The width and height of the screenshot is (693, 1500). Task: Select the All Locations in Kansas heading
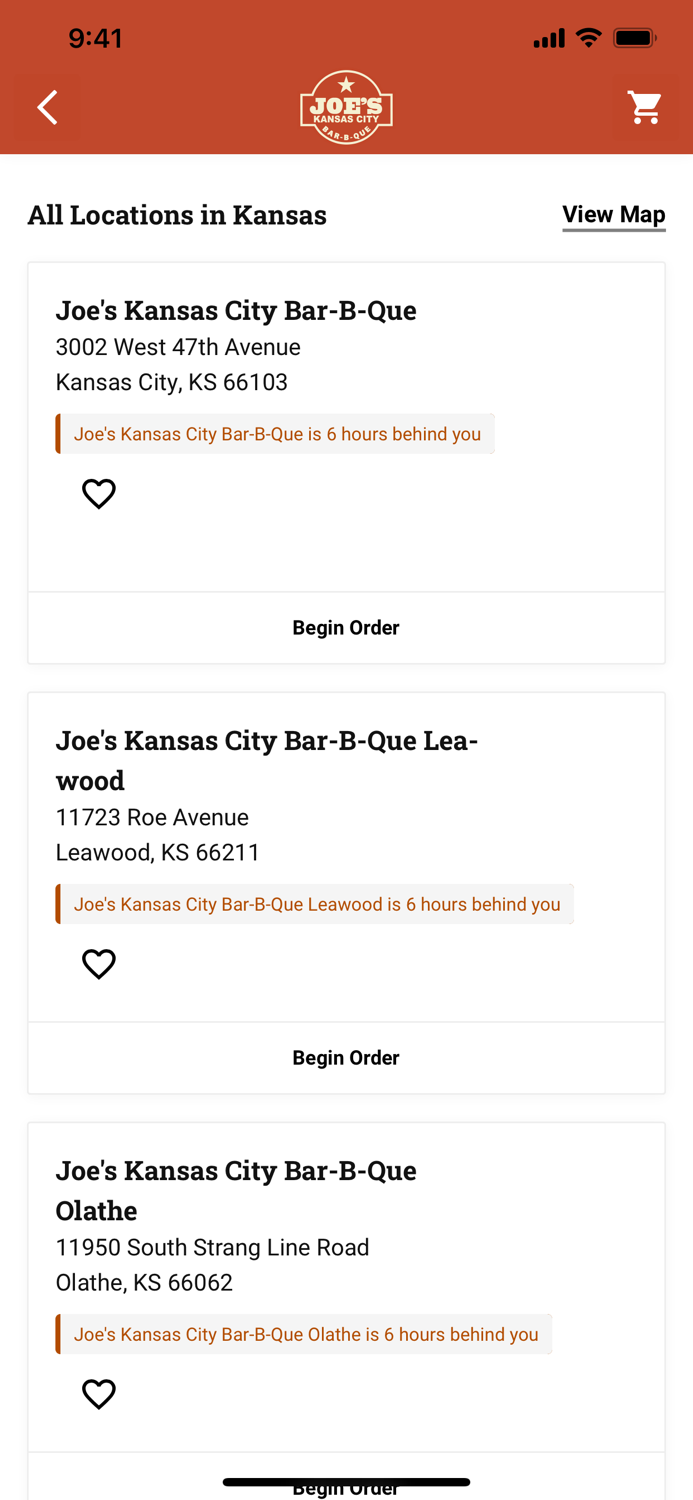click(x=177, y=214)
